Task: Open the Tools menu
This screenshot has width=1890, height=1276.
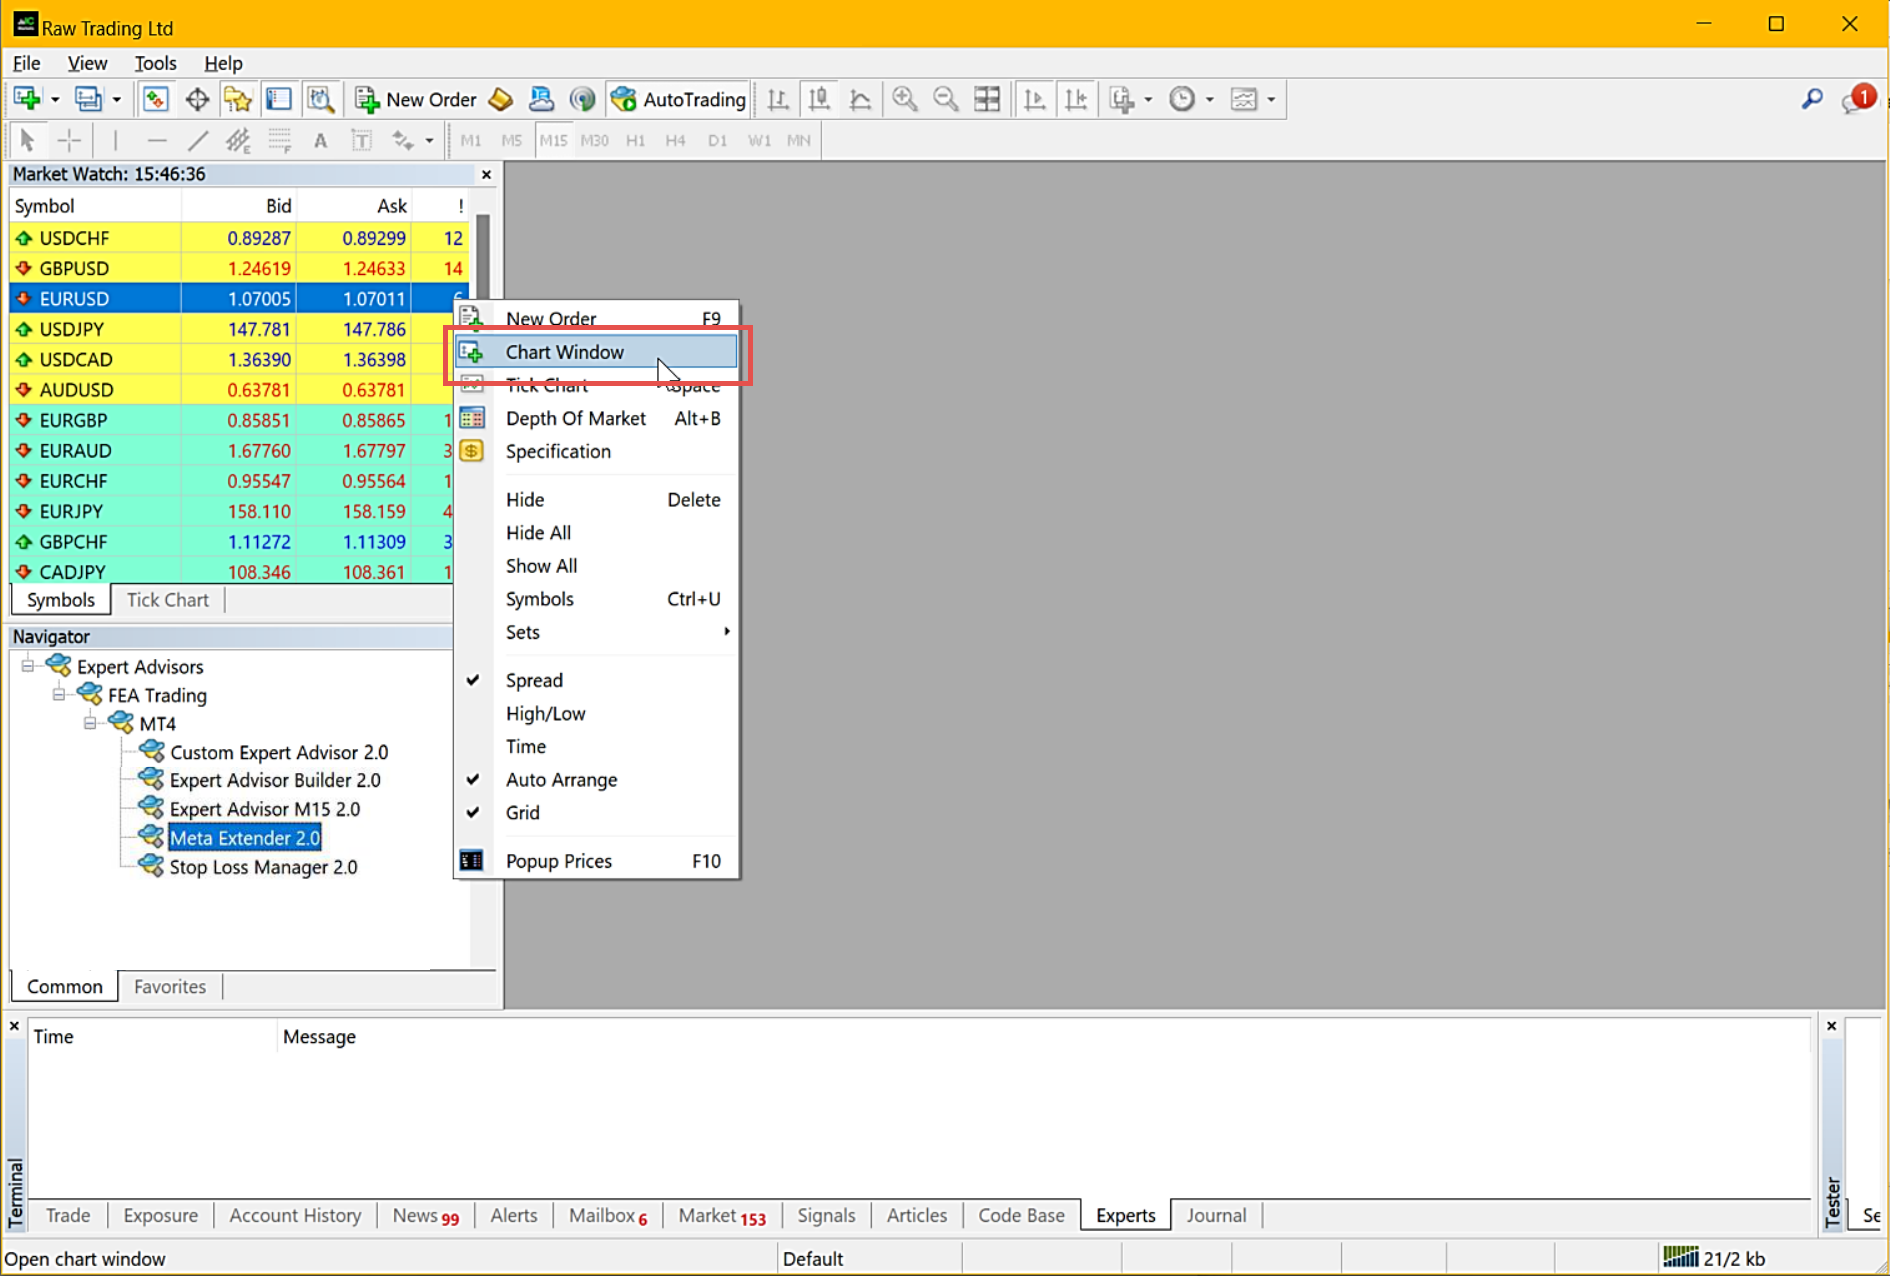Action: pyautogui.click(x=155, y=63)
